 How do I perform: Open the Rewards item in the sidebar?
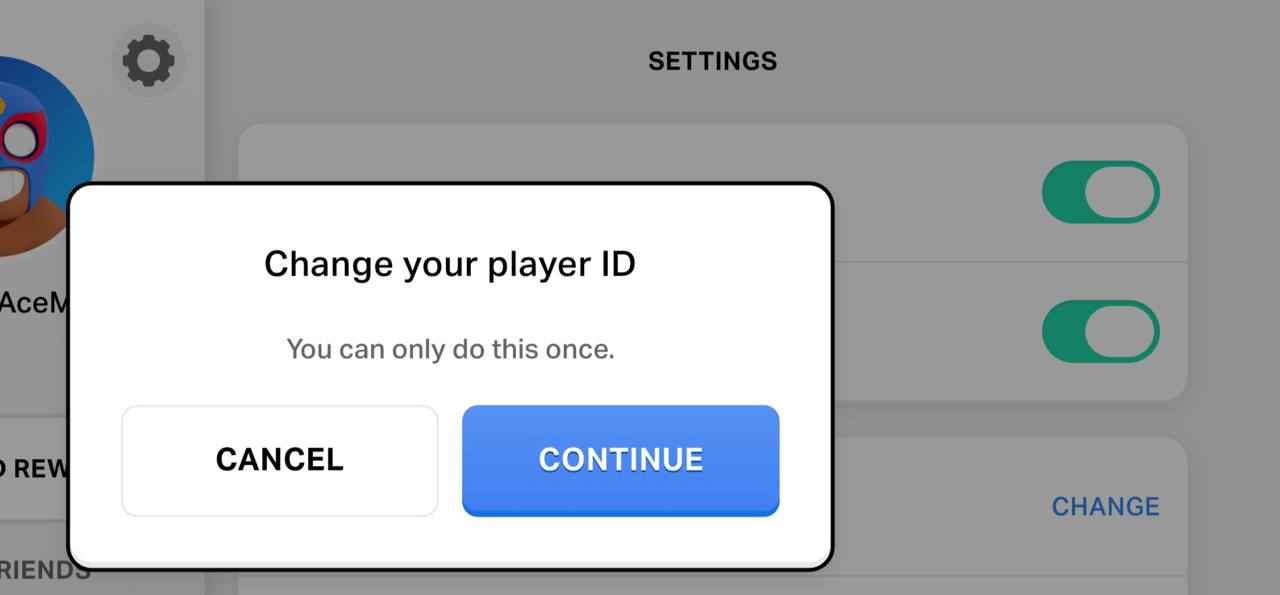point(32,468)
